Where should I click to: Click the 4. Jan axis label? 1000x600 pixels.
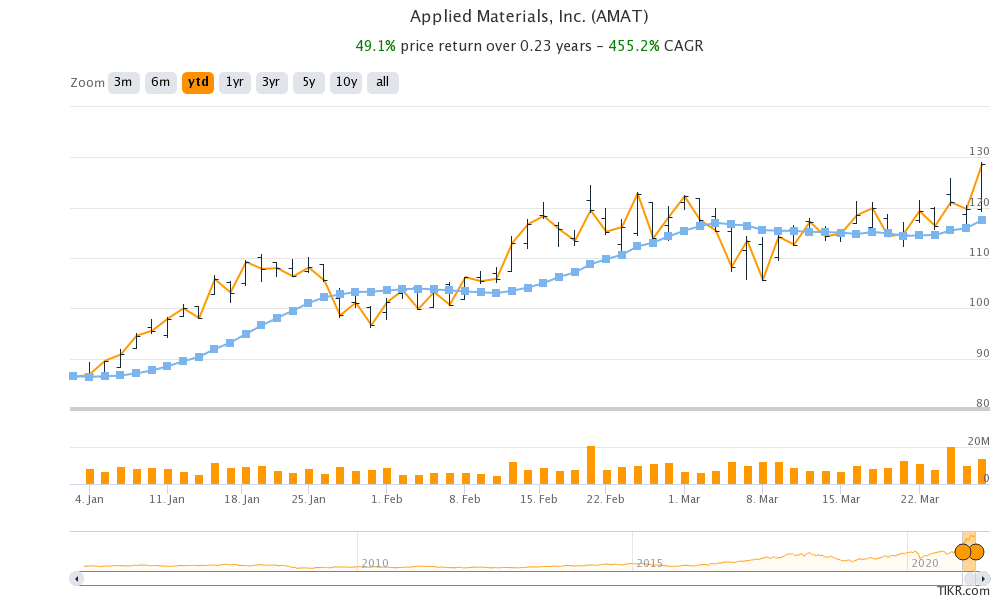point(89,499)
